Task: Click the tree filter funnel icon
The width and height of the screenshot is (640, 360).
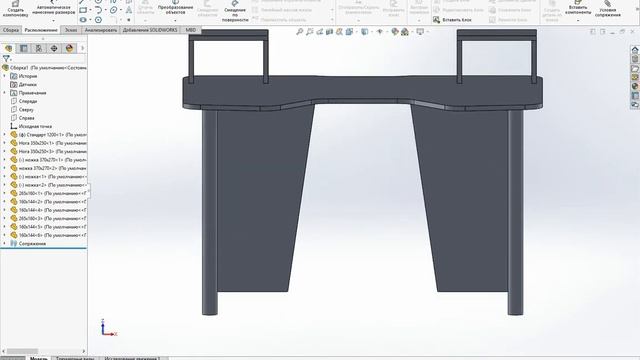Action: [x=6, y=59]
